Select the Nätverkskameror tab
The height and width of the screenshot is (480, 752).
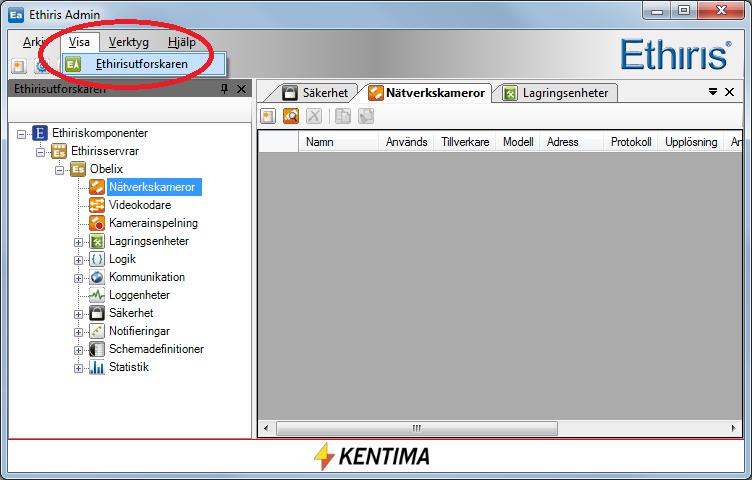426,93
